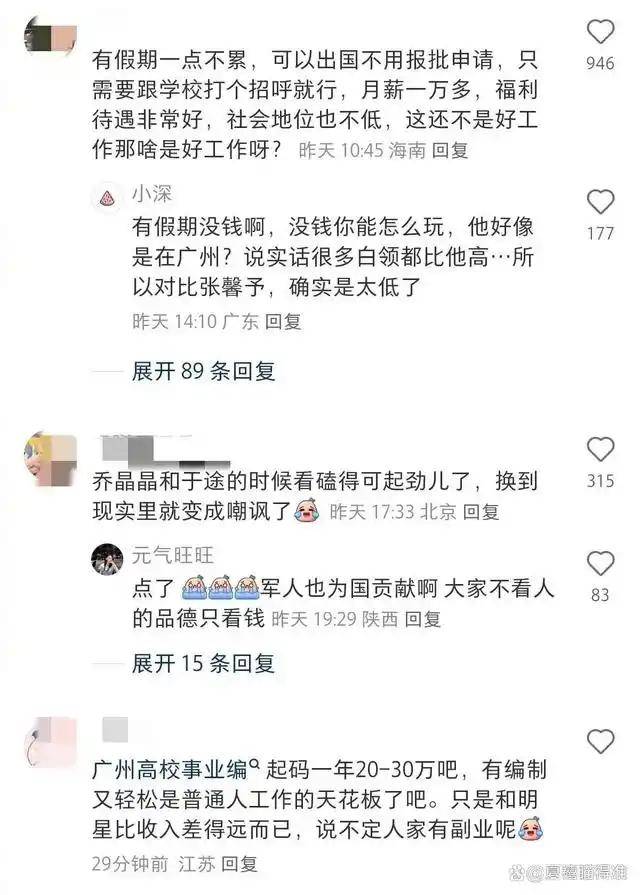Tap heart on comment with 315 likes
The height and width of the screenshot is (895, 640).
tap(600, 449)
